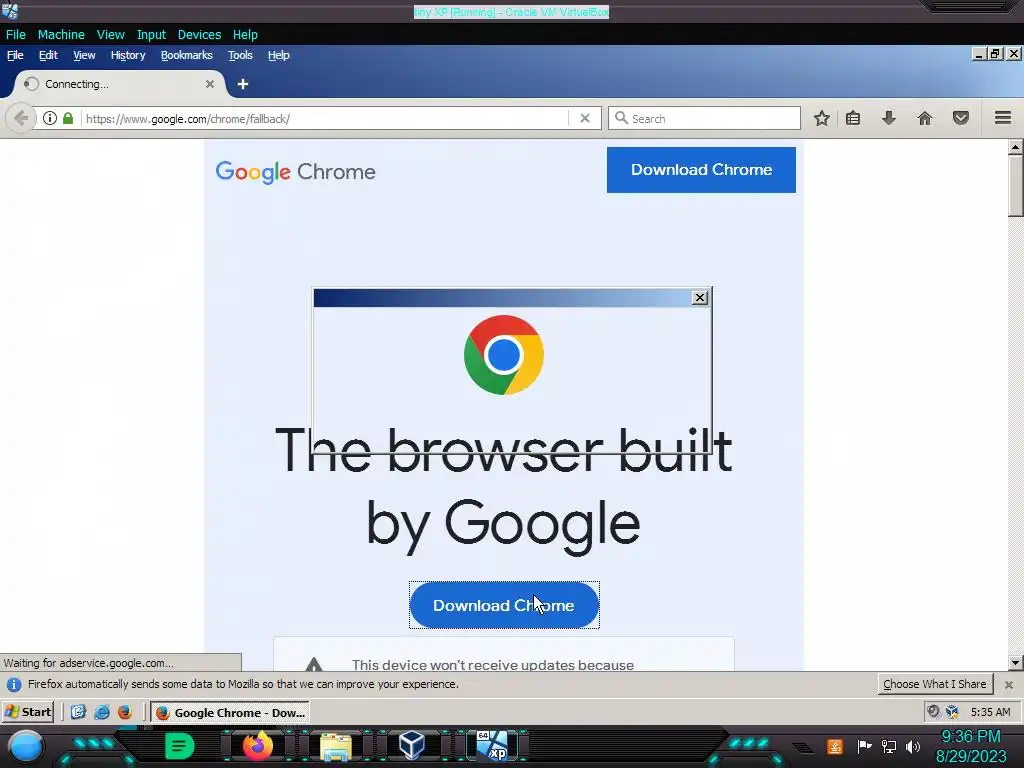This screenshot has height=768, width=1024.
Task: Click XP quick launch show desktop icon
Action: pyautogui.click(x=78, y=712)
